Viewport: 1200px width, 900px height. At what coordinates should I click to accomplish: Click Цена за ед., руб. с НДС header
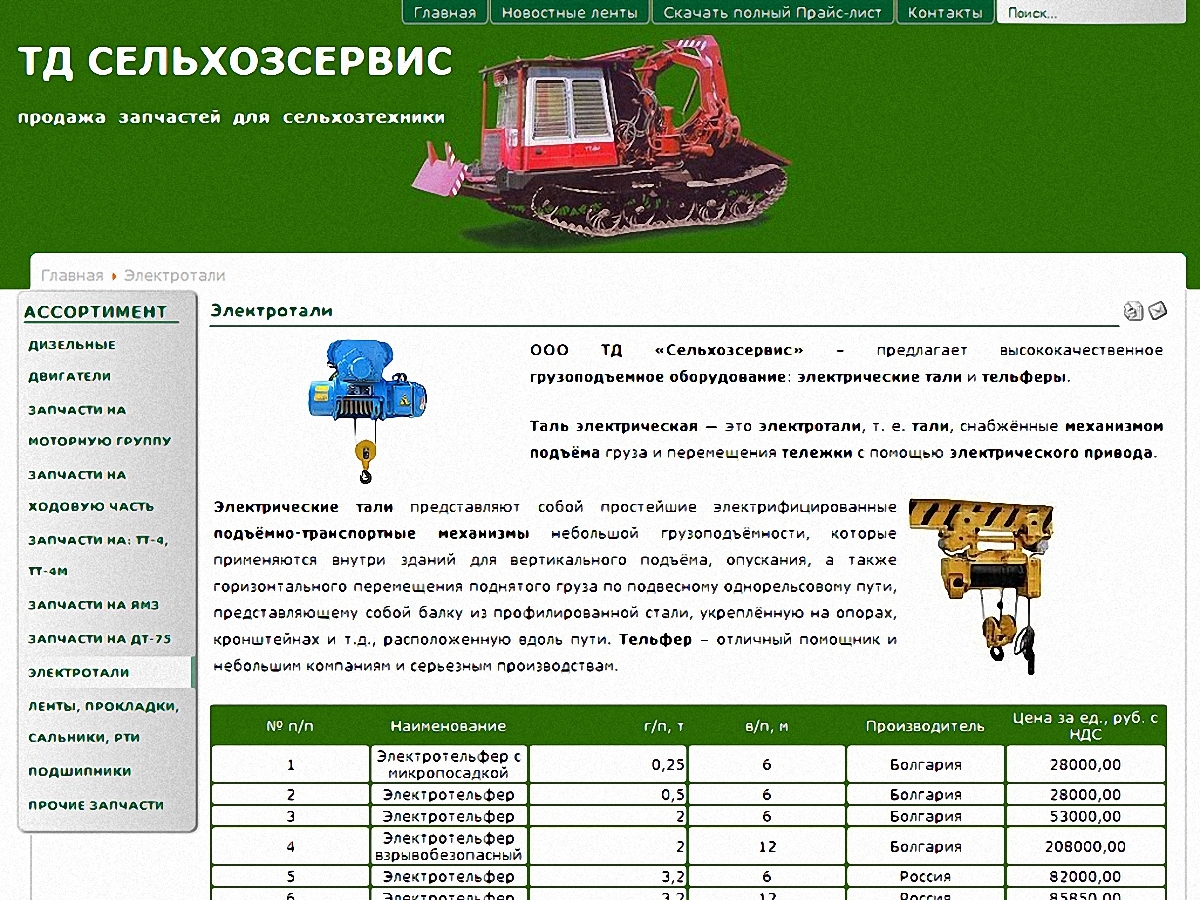pyautogui.click(x=1085, y=726)
